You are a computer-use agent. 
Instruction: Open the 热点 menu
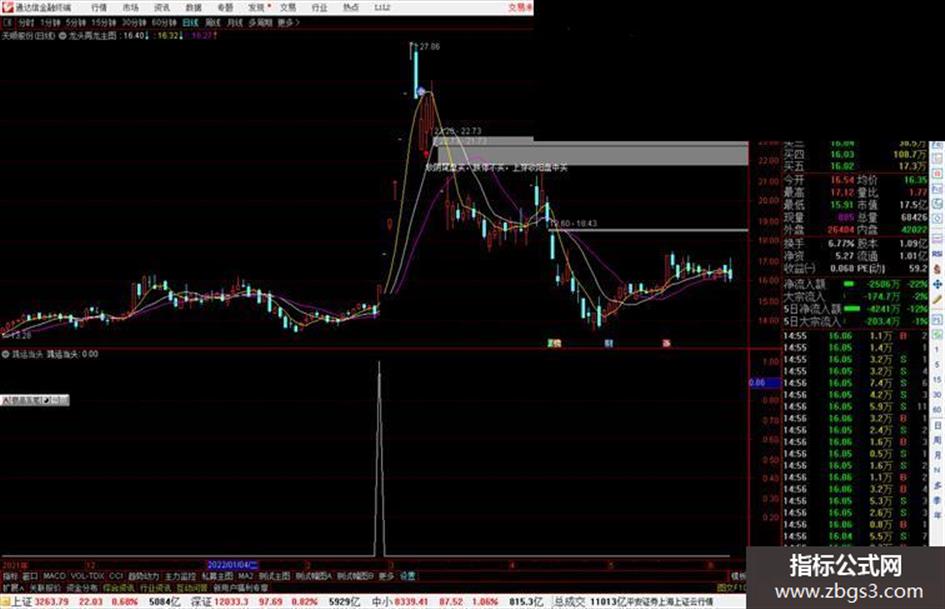(x=351, y=7)
